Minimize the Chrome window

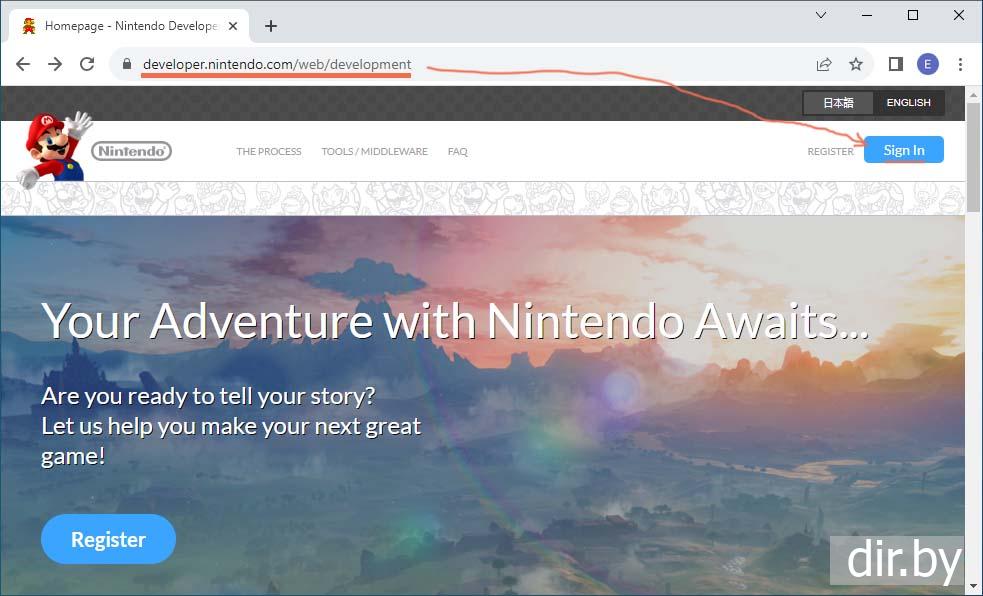click(867, 15)
